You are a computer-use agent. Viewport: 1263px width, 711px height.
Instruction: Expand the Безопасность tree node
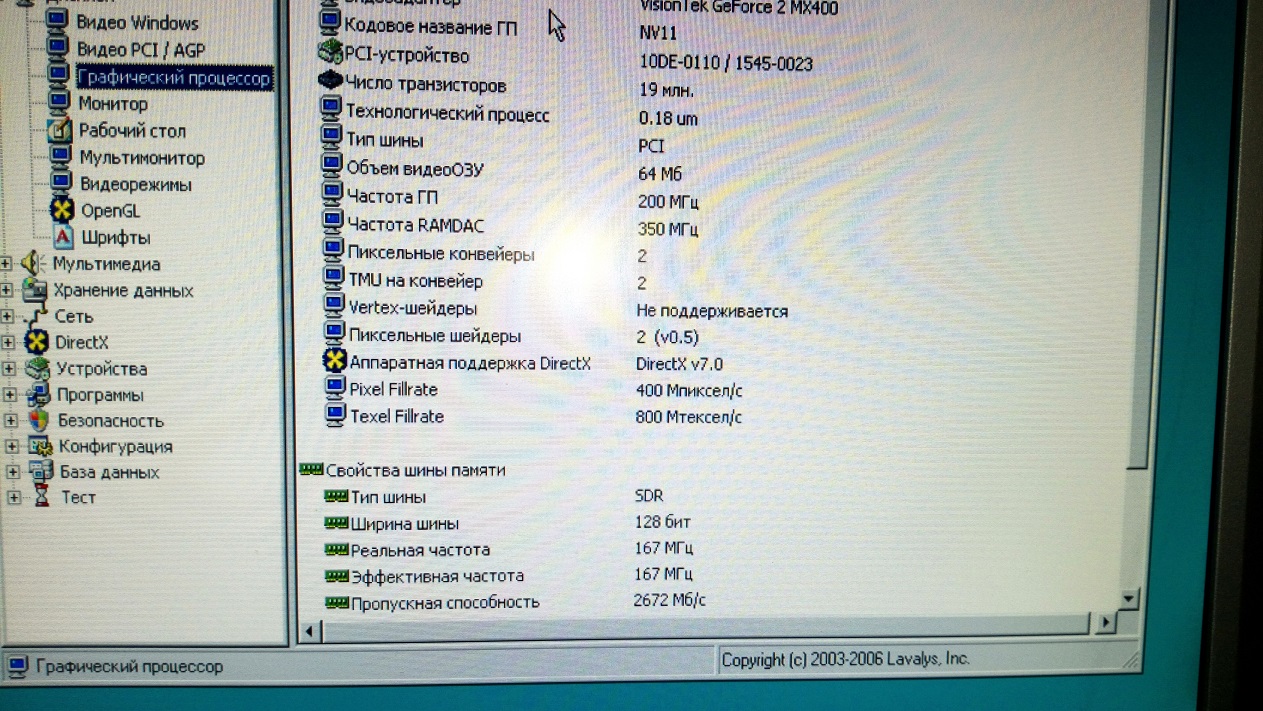(11, 420)
